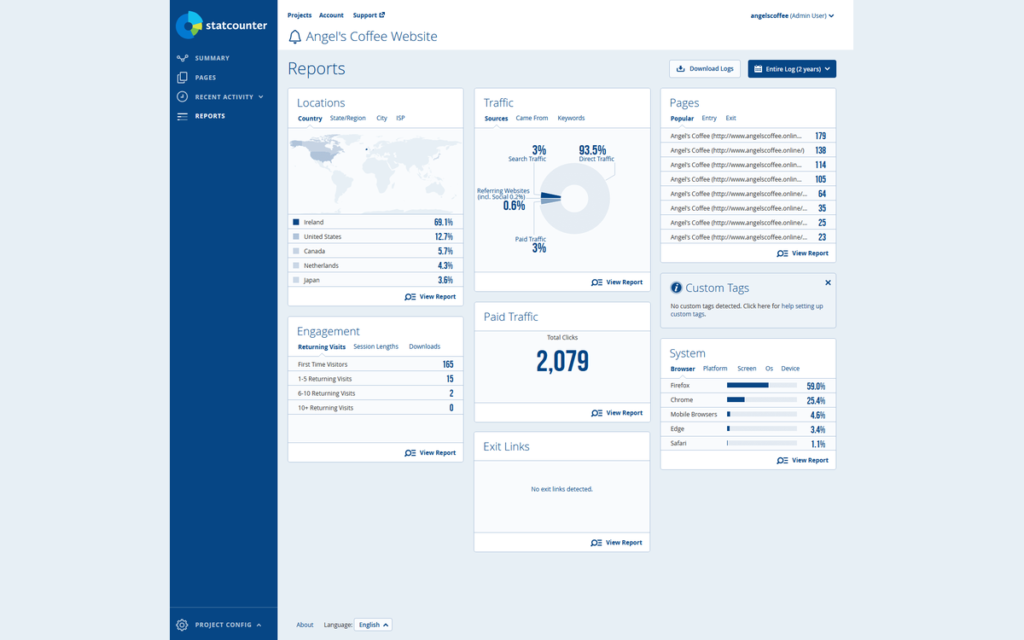
Task: Click the magnifier icon in Paid Traffic View Report
Action: (x=596, y=413)
